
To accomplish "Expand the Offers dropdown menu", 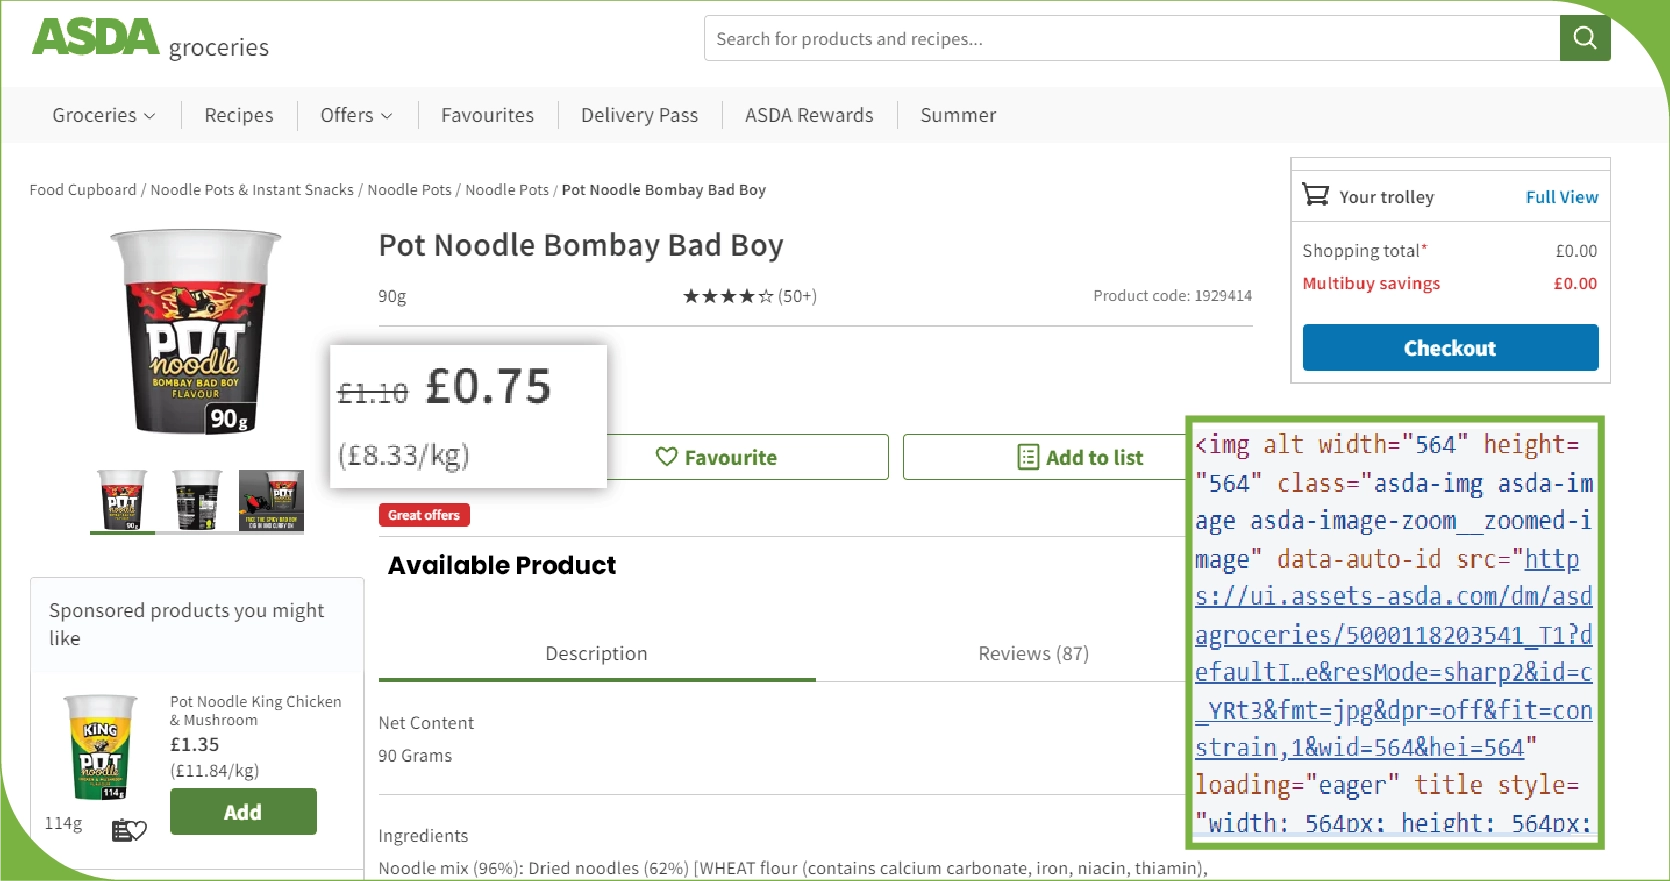I will point(356,115).
